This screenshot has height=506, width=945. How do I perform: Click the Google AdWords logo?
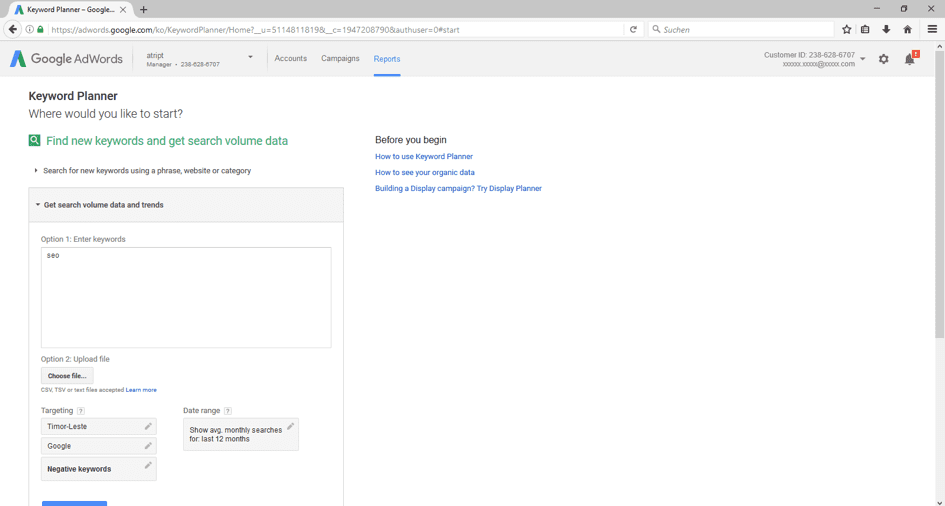coord(66,58)
